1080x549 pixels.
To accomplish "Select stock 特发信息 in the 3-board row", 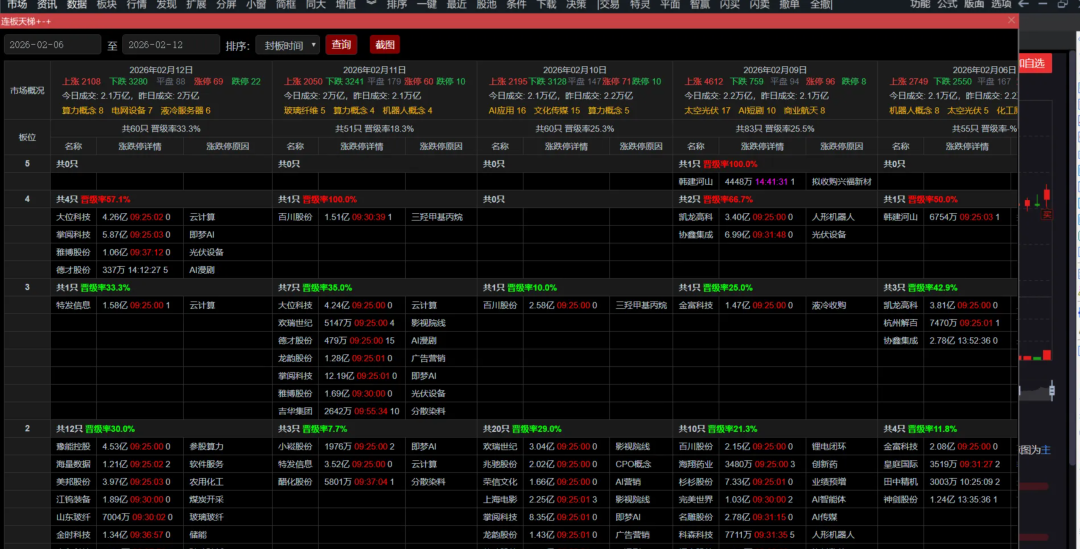I will tap(73, 305).
